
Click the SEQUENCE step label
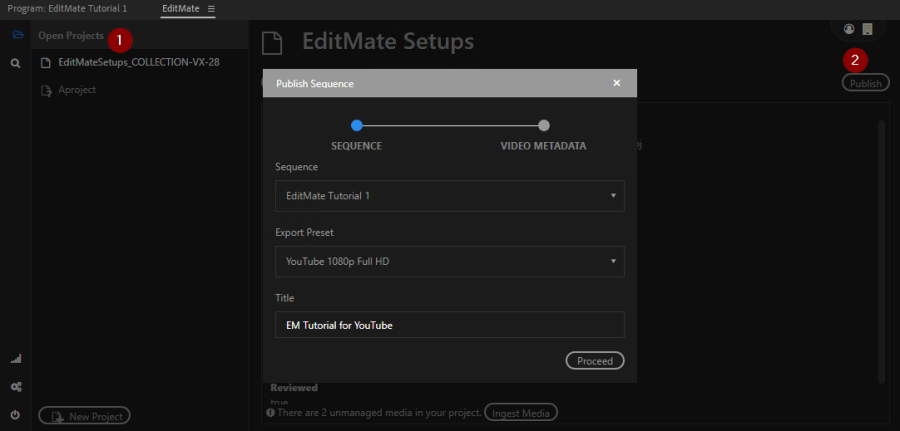pos(356,146)
